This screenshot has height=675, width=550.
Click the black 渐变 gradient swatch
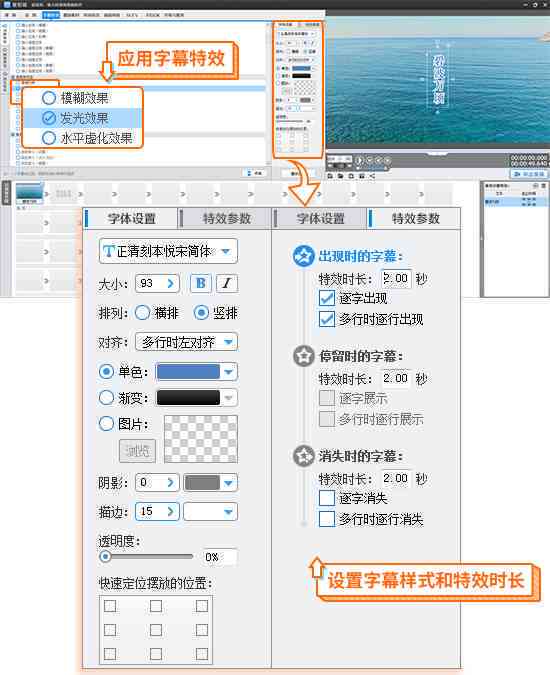coord(188,397)
